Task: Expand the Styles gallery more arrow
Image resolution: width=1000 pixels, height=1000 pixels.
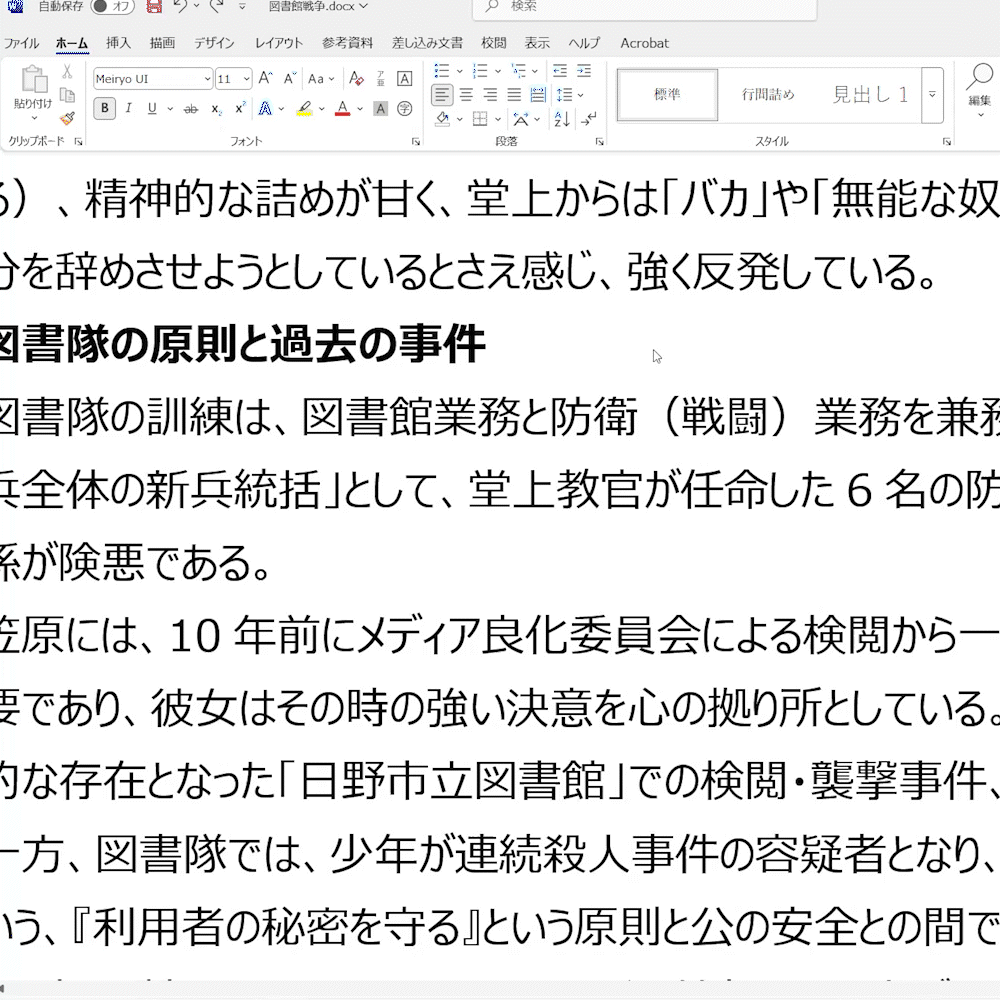Action: click(932, 94)
